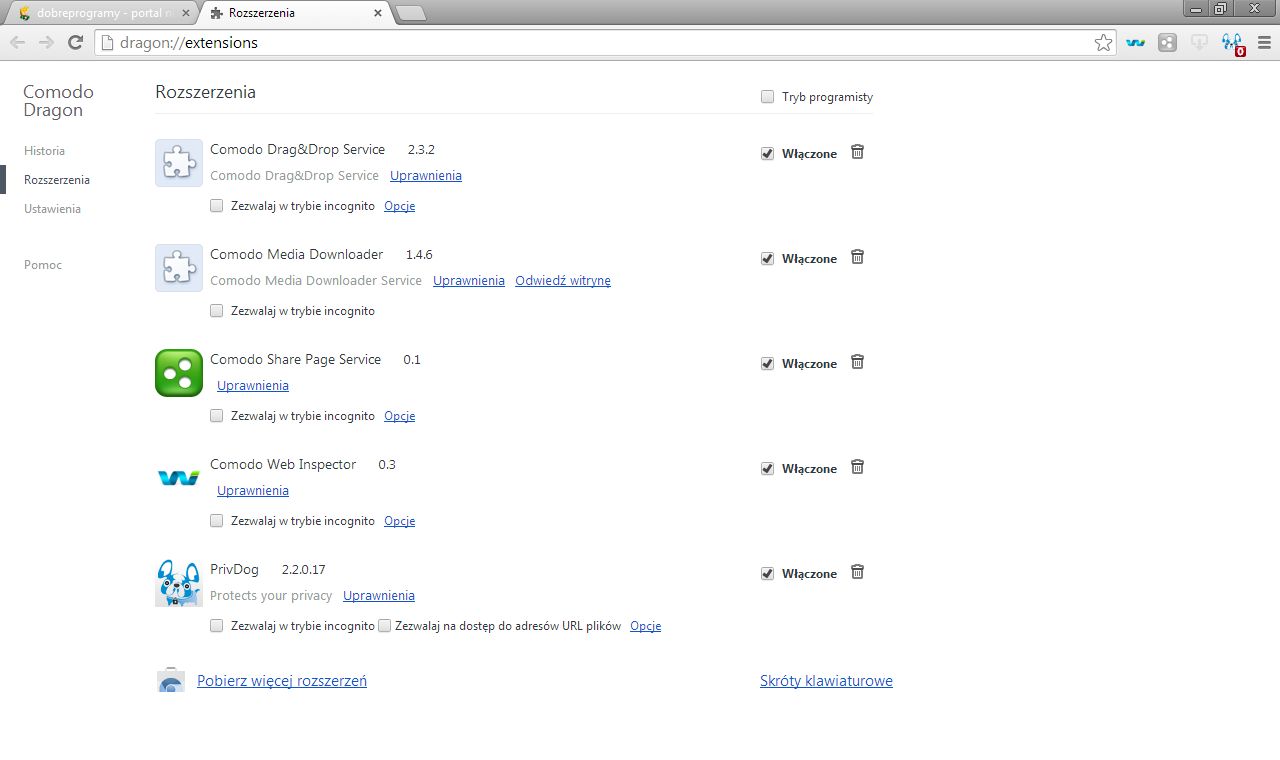Enable Tryb programisty checkbox
This screenshot has width=1280, height=760.
pyautogui.click(x=768, y=97)
